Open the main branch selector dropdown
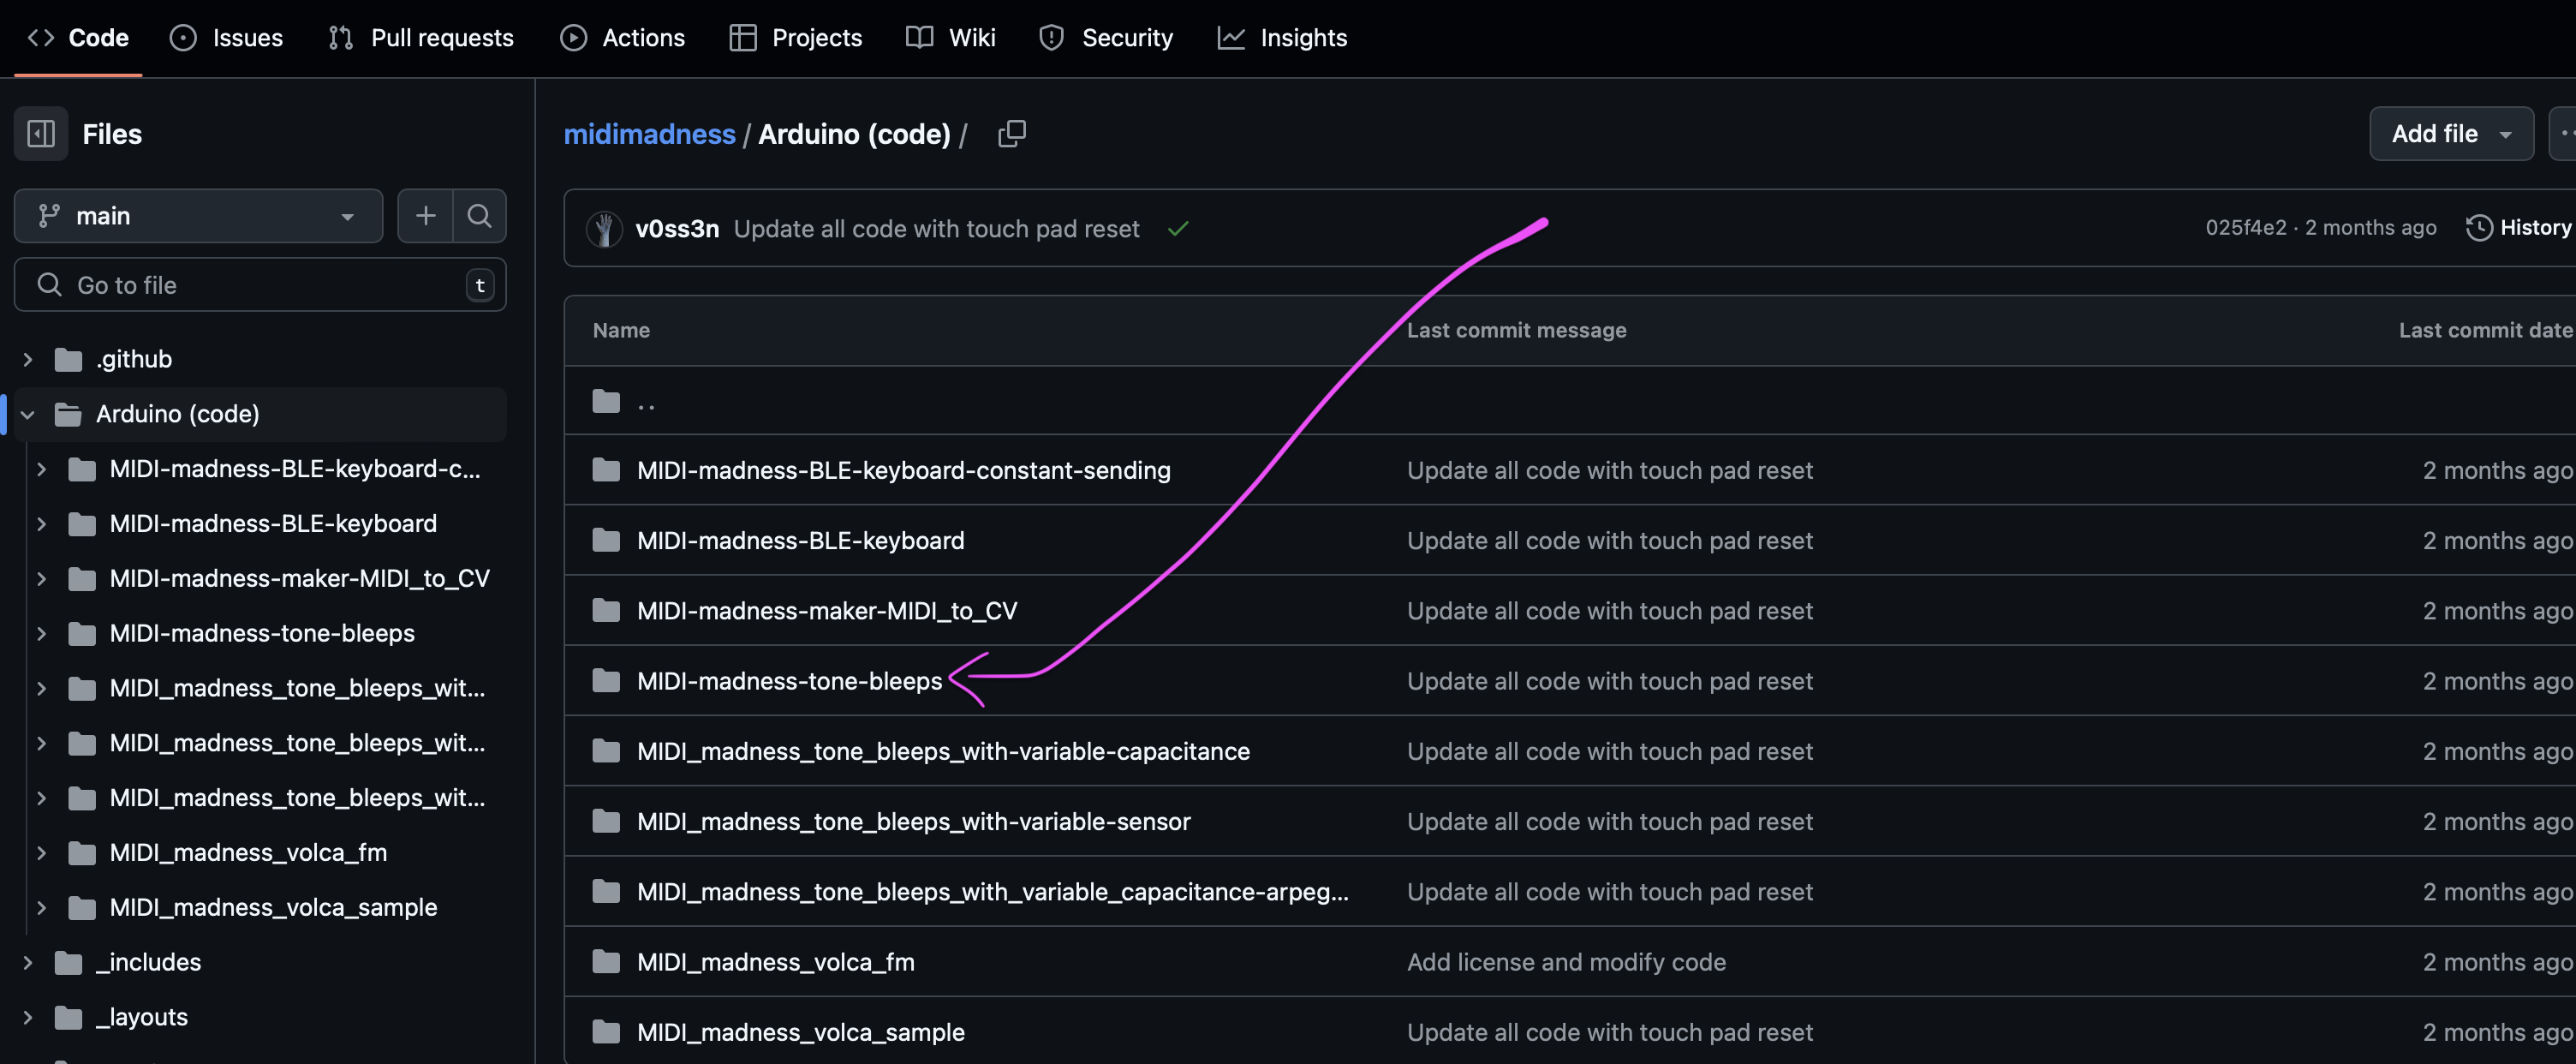2576x1064 pixels. pyautogui.click(x=199, y=216)
